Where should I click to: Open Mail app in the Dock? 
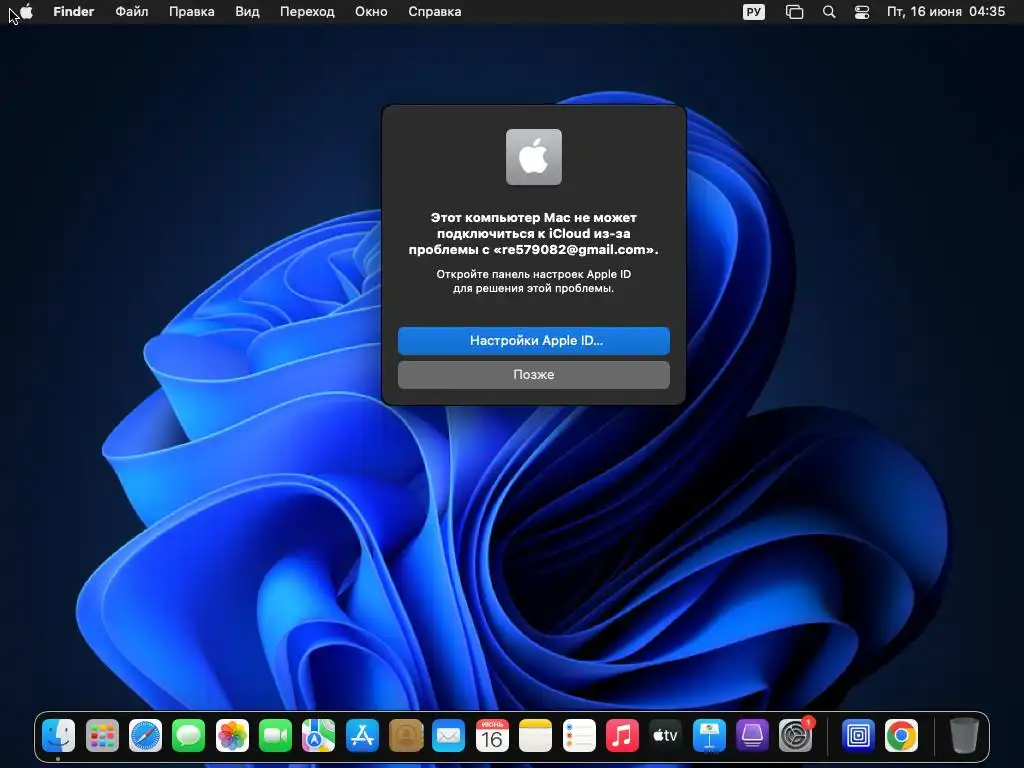(x=449, y=735)
